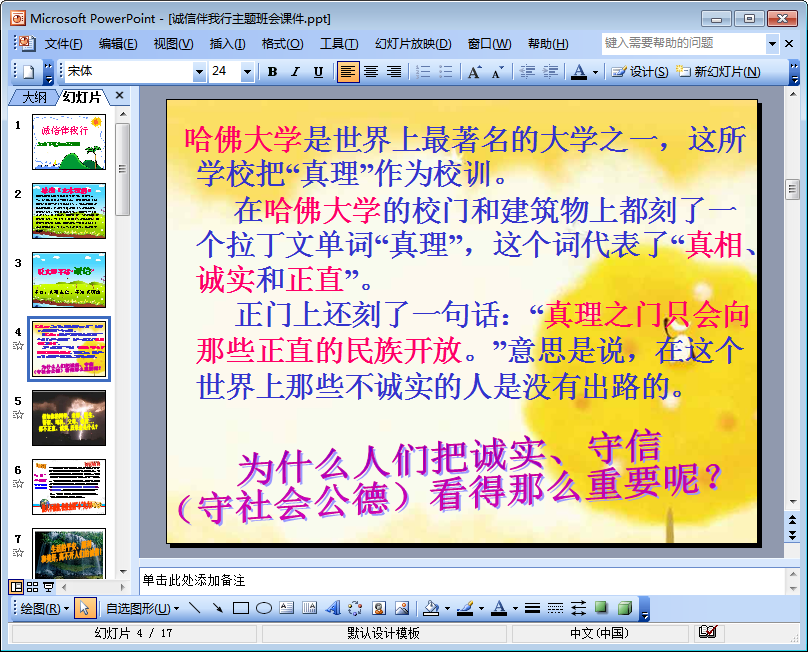
Task: Open the 绘图(R) drawing menu
Action: (44, 609)
